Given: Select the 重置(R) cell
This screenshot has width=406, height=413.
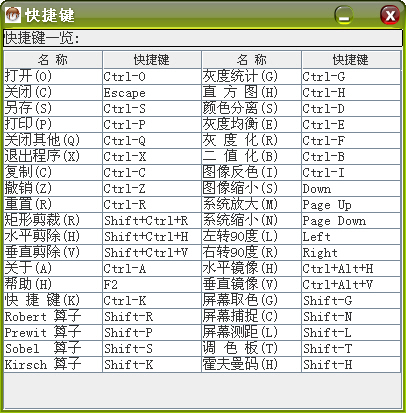Looking at the screenshot, I should coord(53,205).
